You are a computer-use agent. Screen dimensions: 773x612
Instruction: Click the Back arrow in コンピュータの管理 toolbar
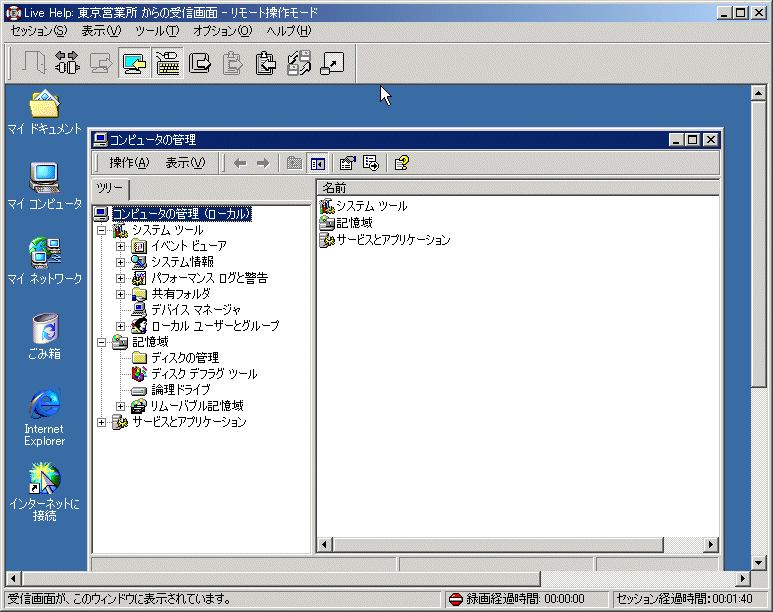coord(240,163)
